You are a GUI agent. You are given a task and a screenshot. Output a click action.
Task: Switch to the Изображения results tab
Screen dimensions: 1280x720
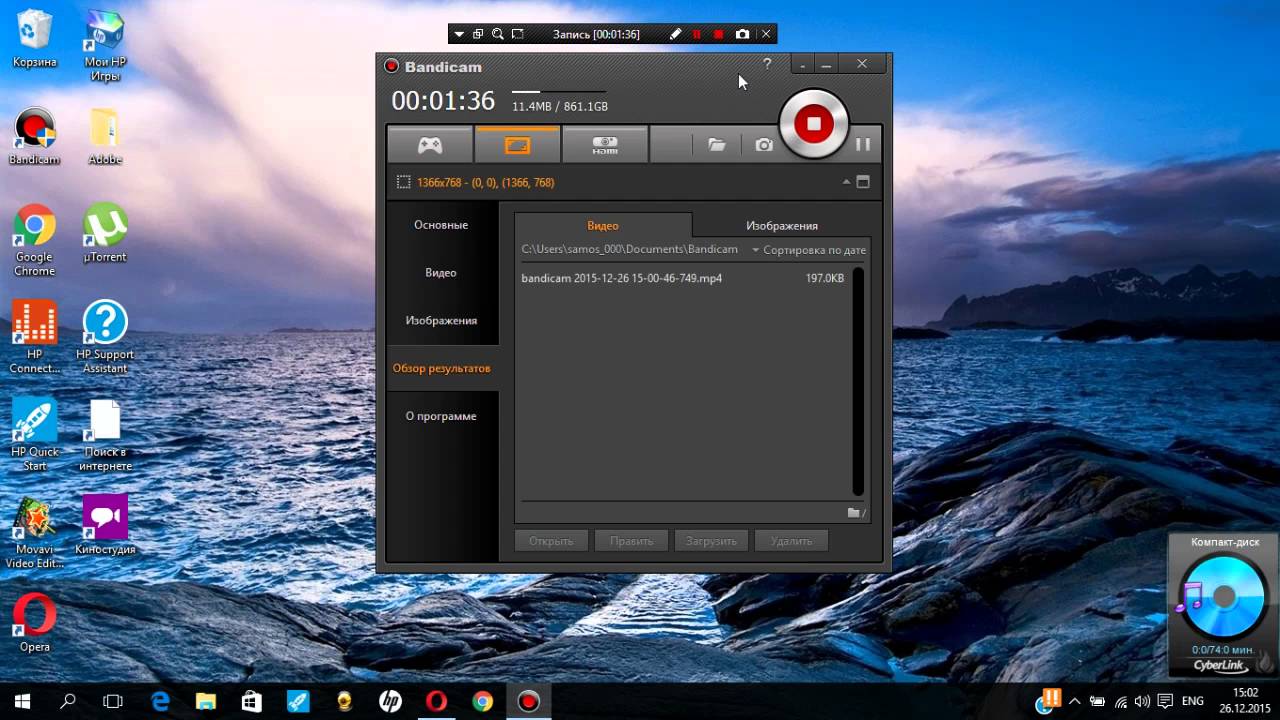[x=782, y=225]
